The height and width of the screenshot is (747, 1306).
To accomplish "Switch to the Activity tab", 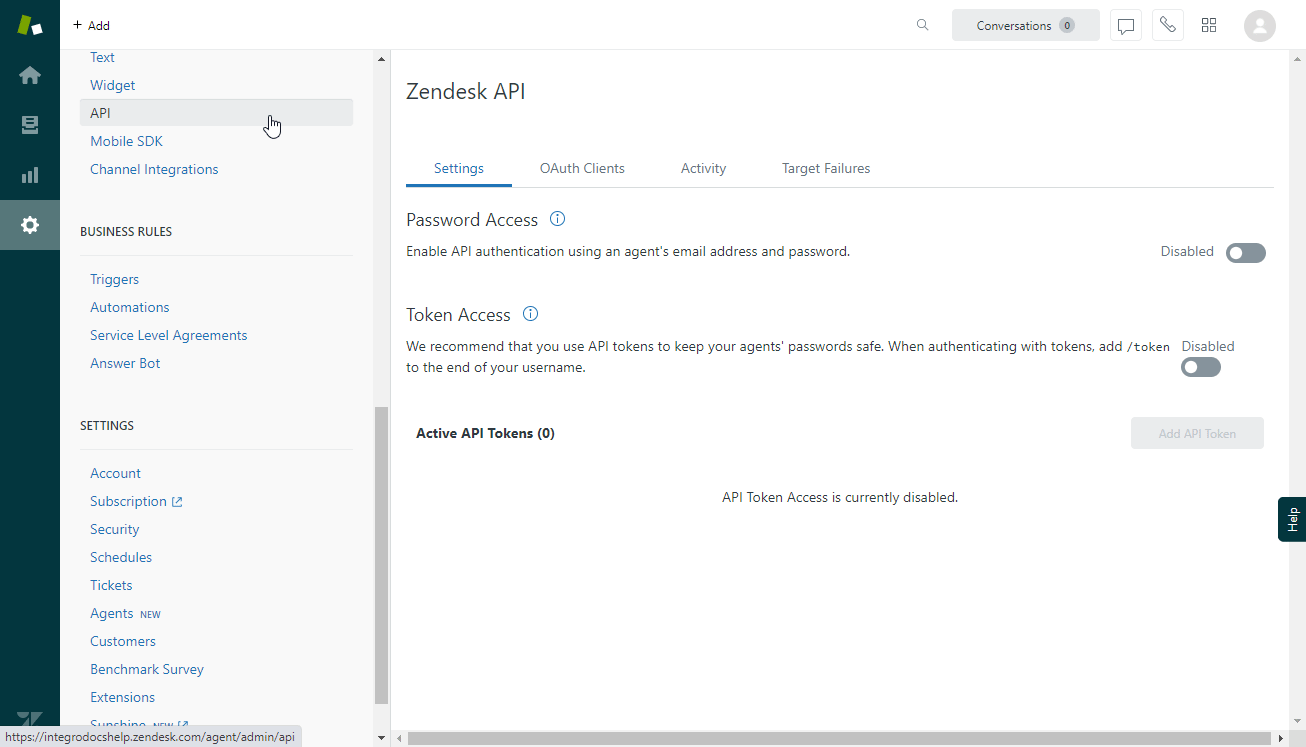I will click(704, 169).
